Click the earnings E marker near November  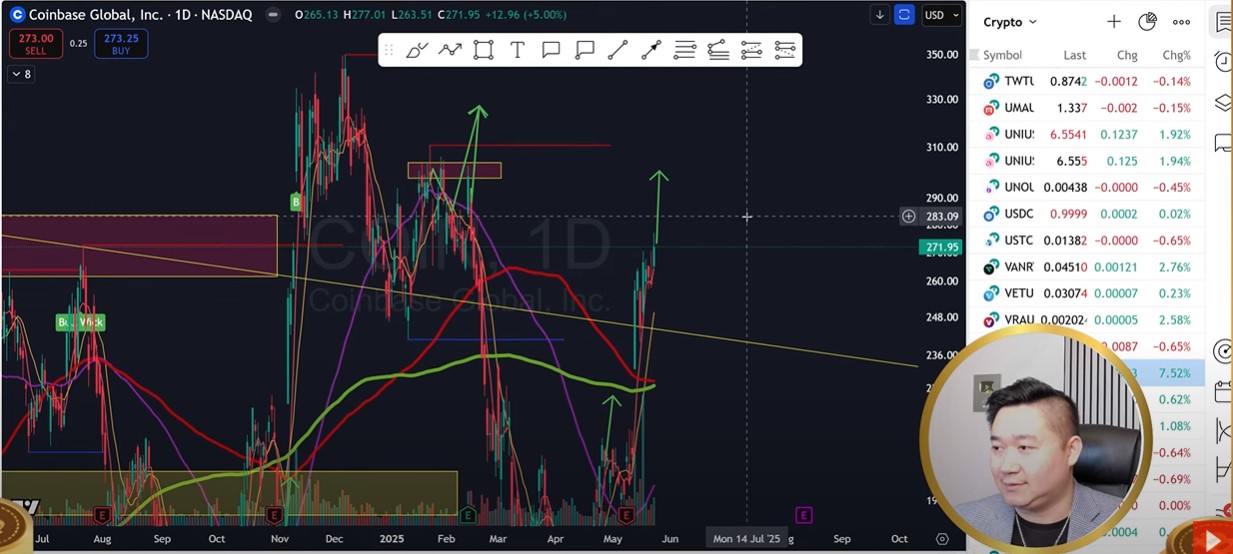tap(275, 515)
